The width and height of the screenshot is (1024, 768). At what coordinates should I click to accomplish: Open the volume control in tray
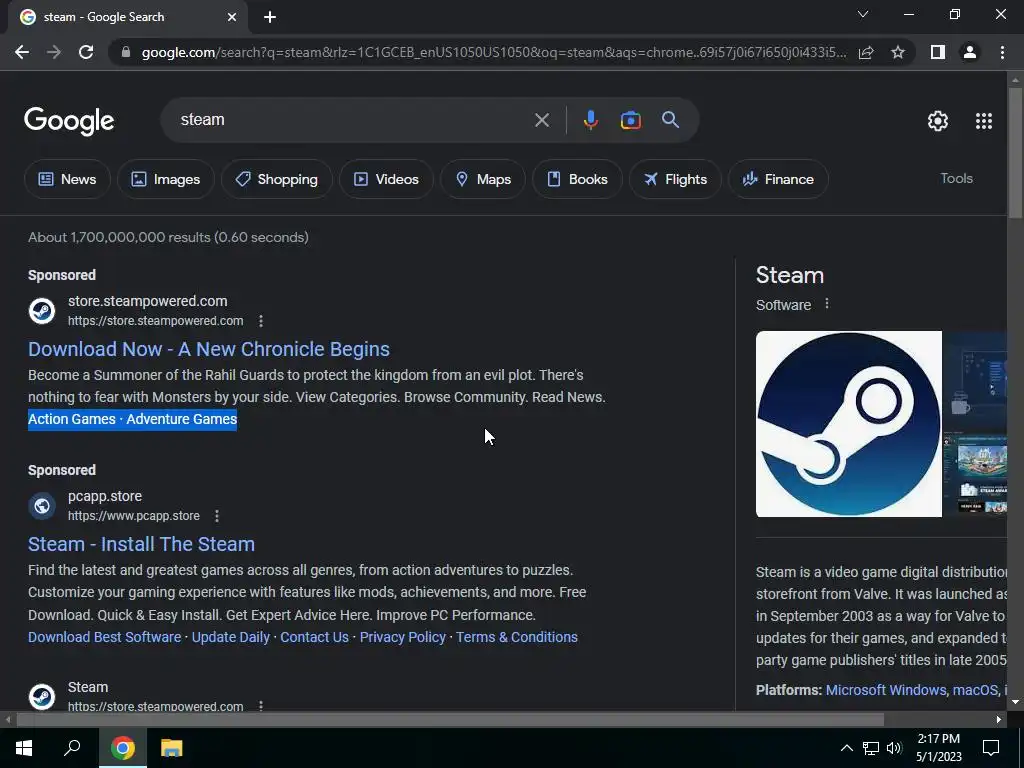tap(894, 748)
